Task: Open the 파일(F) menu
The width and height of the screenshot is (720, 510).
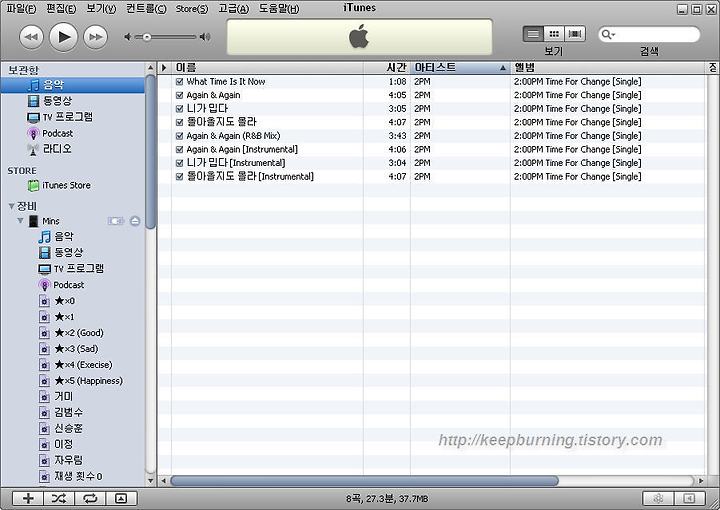Action: click(x=22, y=9)
